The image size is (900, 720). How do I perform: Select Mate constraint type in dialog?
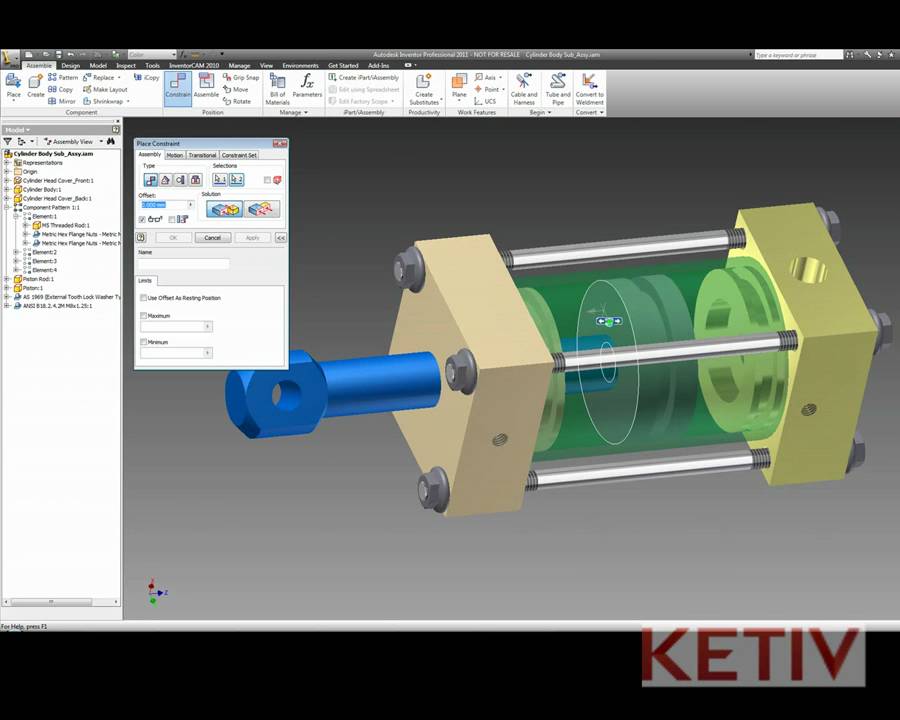[x=150, y=180]
